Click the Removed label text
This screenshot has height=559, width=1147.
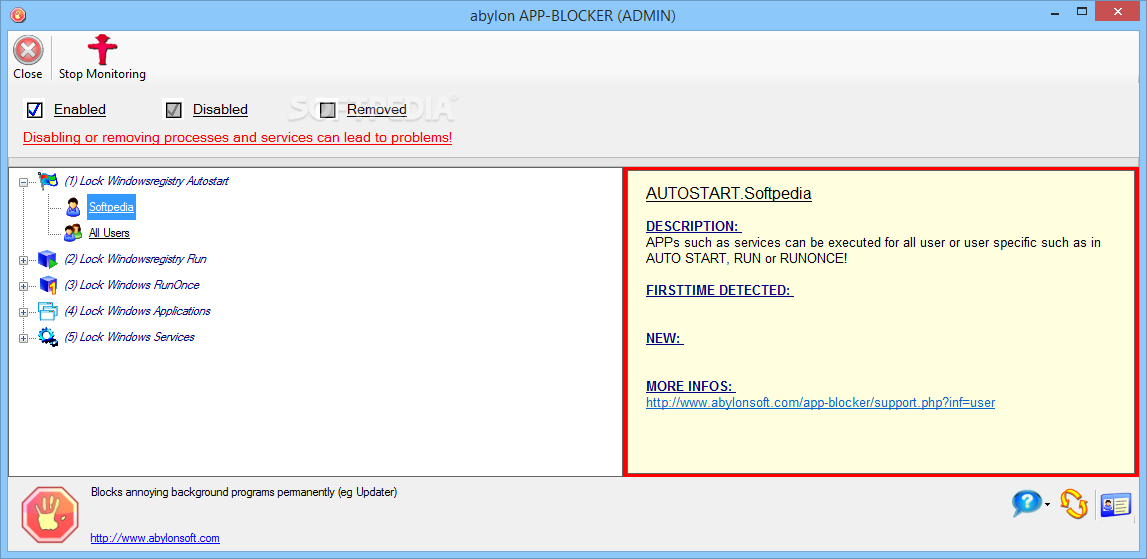(x=377, y=110)
